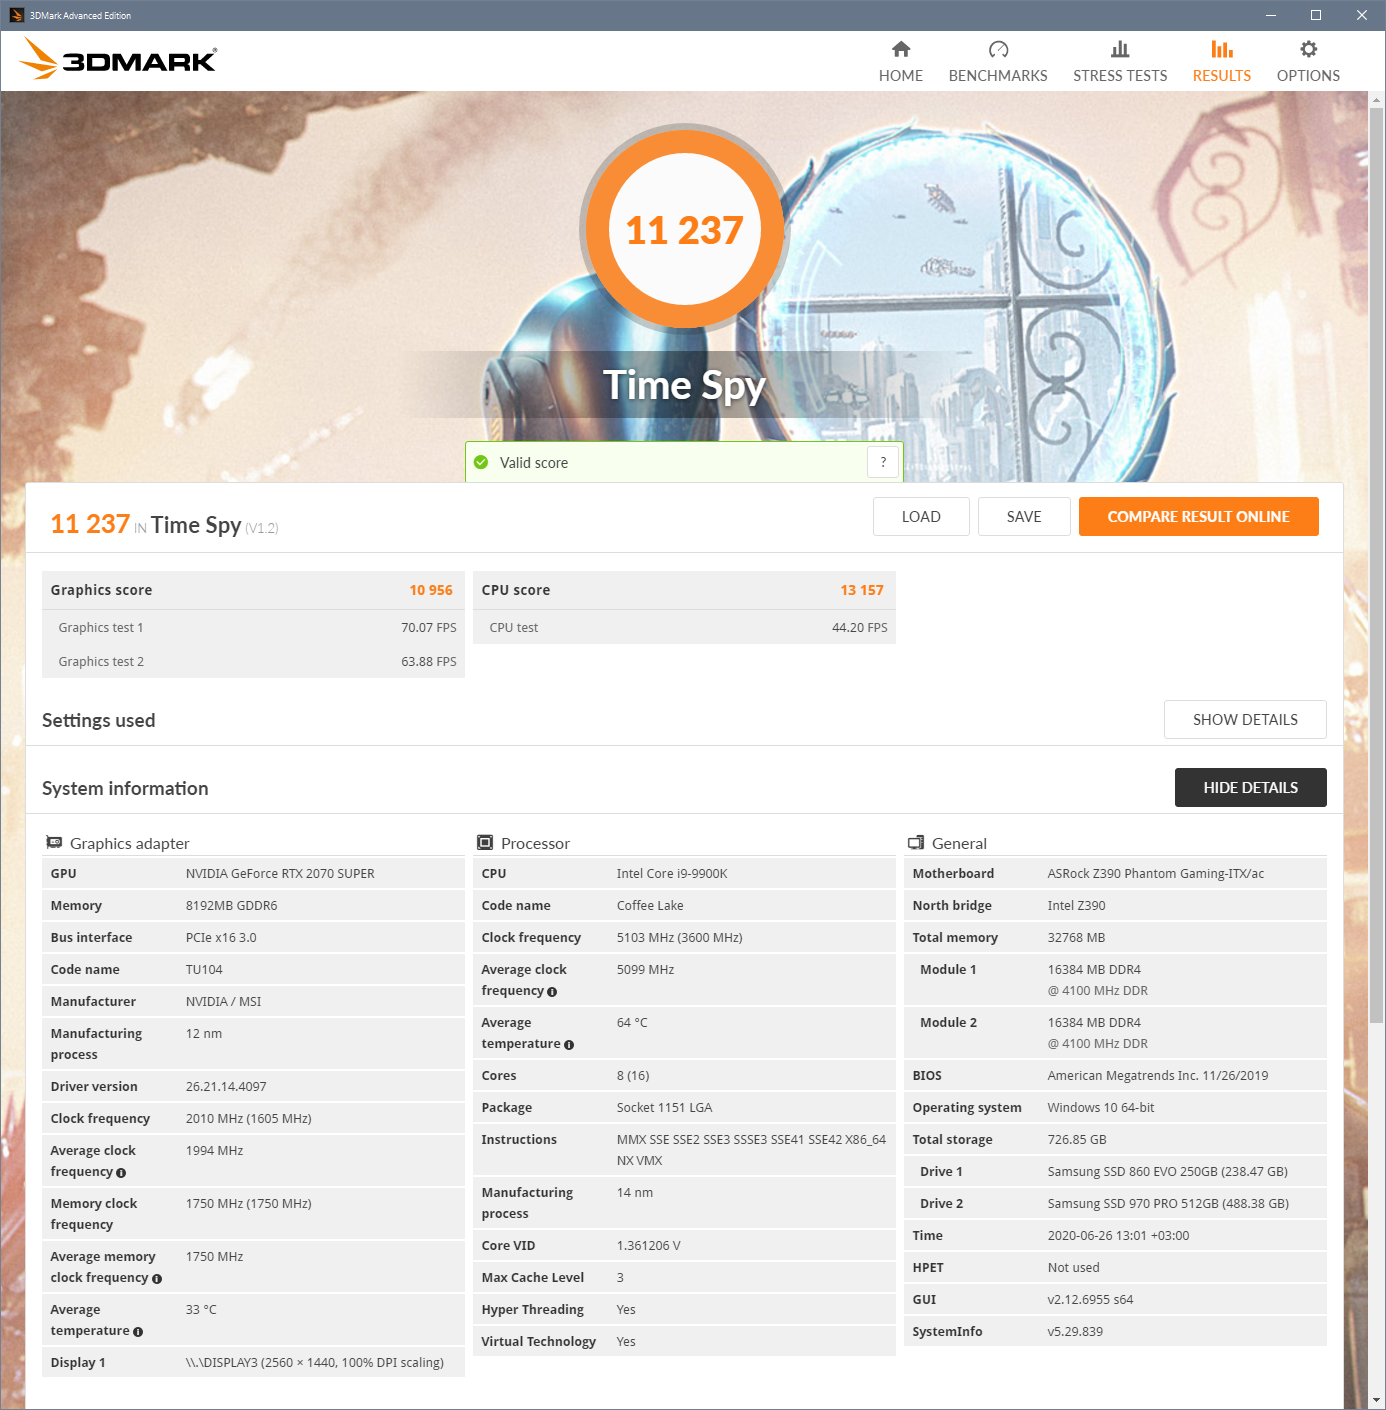Click the memory value "8192MB GDDR6"
This screenshot has width=1386, height=1410.
(232, 906)
